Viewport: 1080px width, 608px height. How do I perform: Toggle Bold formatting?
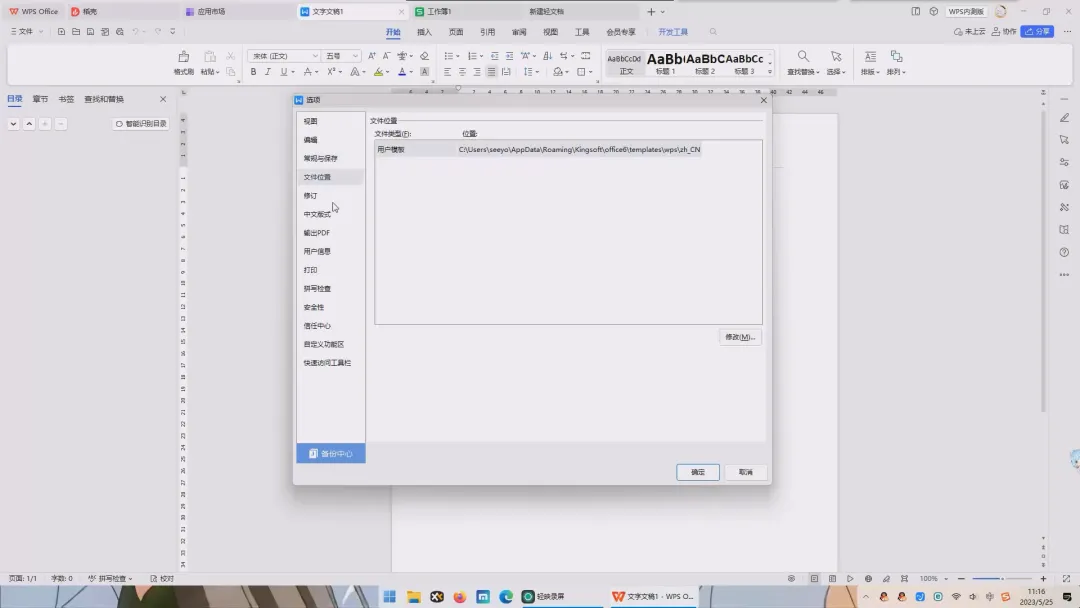(253, 72)
